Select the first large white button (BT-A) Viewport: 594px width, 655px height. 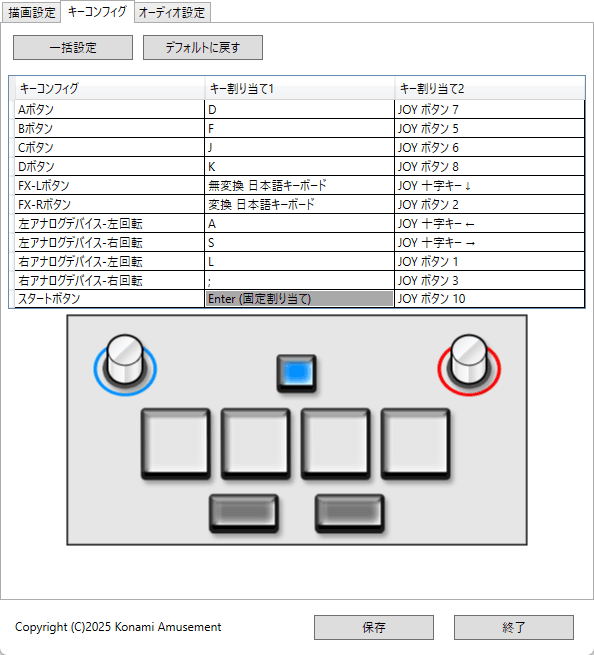pos(175,444)
